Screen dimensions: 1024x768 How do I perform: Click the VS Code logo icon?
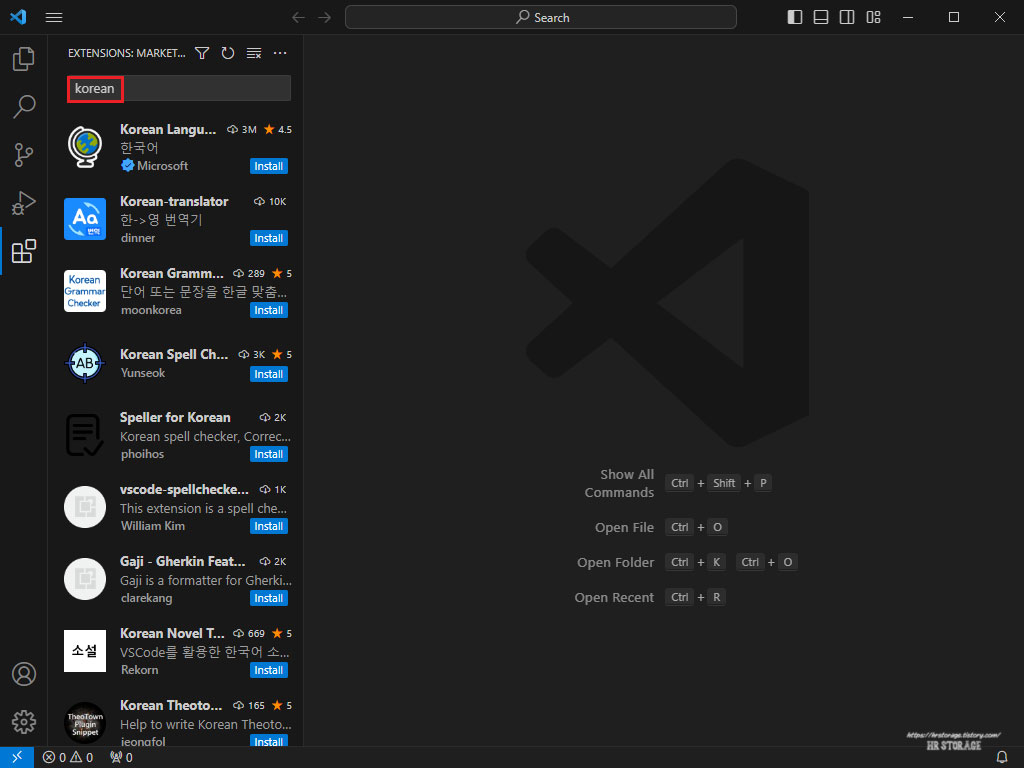[x=18, y=17]
